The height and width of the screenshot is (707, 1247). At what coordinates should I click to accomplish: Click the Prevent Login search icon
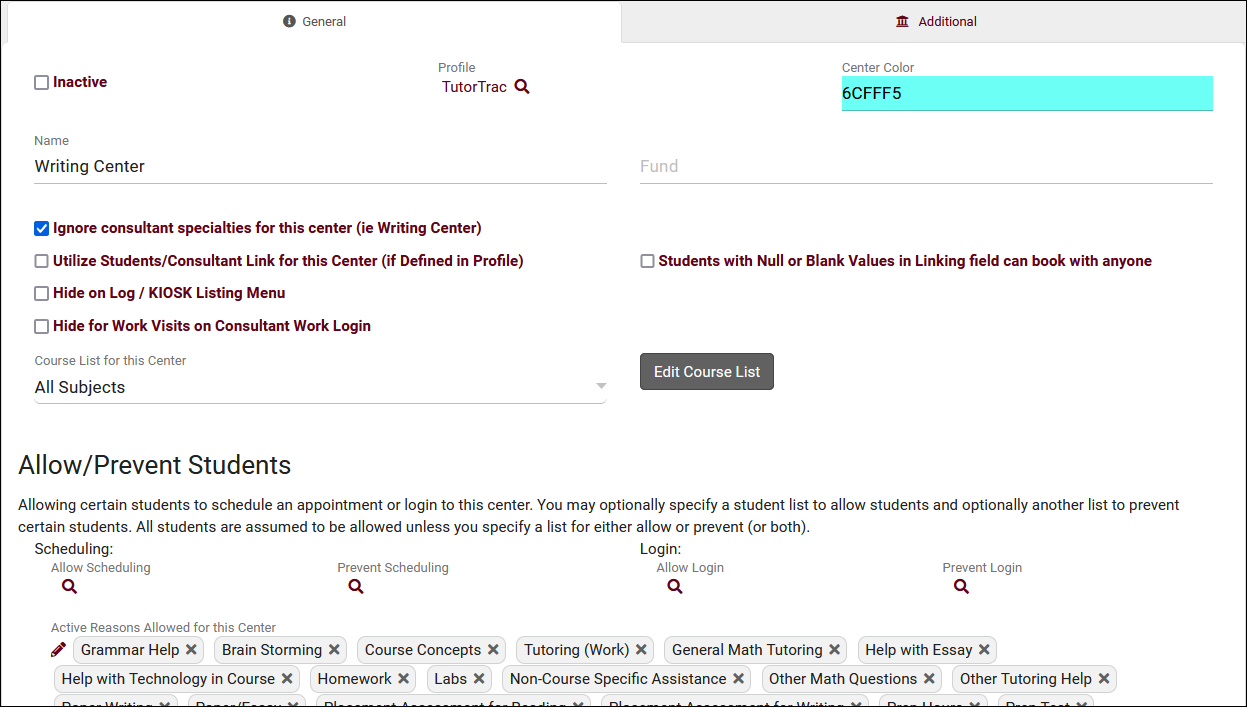click(x=961, y=587)
